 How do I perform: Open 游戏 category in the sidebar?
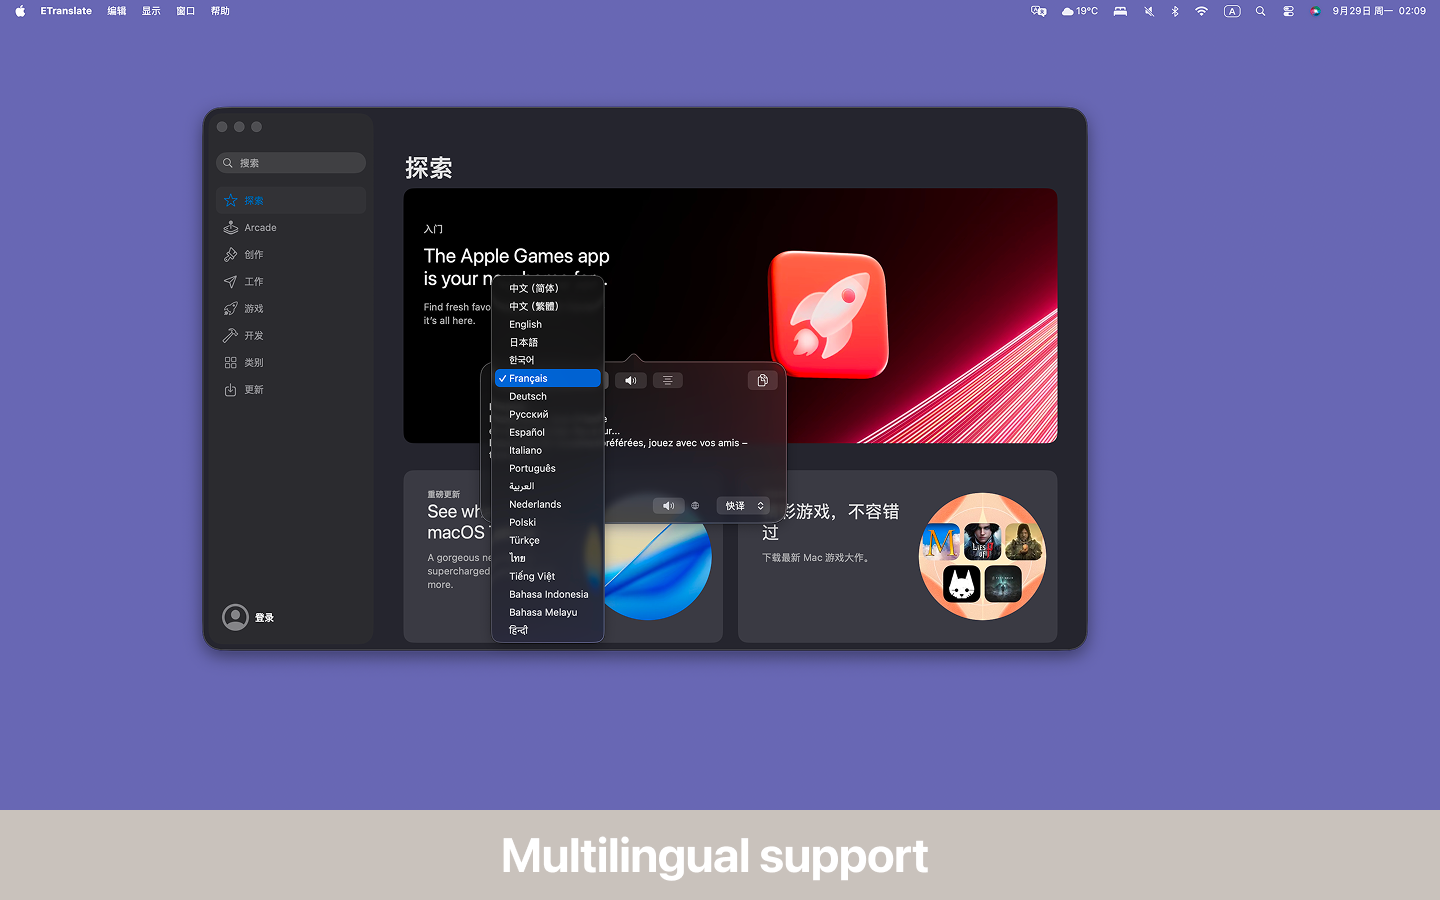[291, 308]
